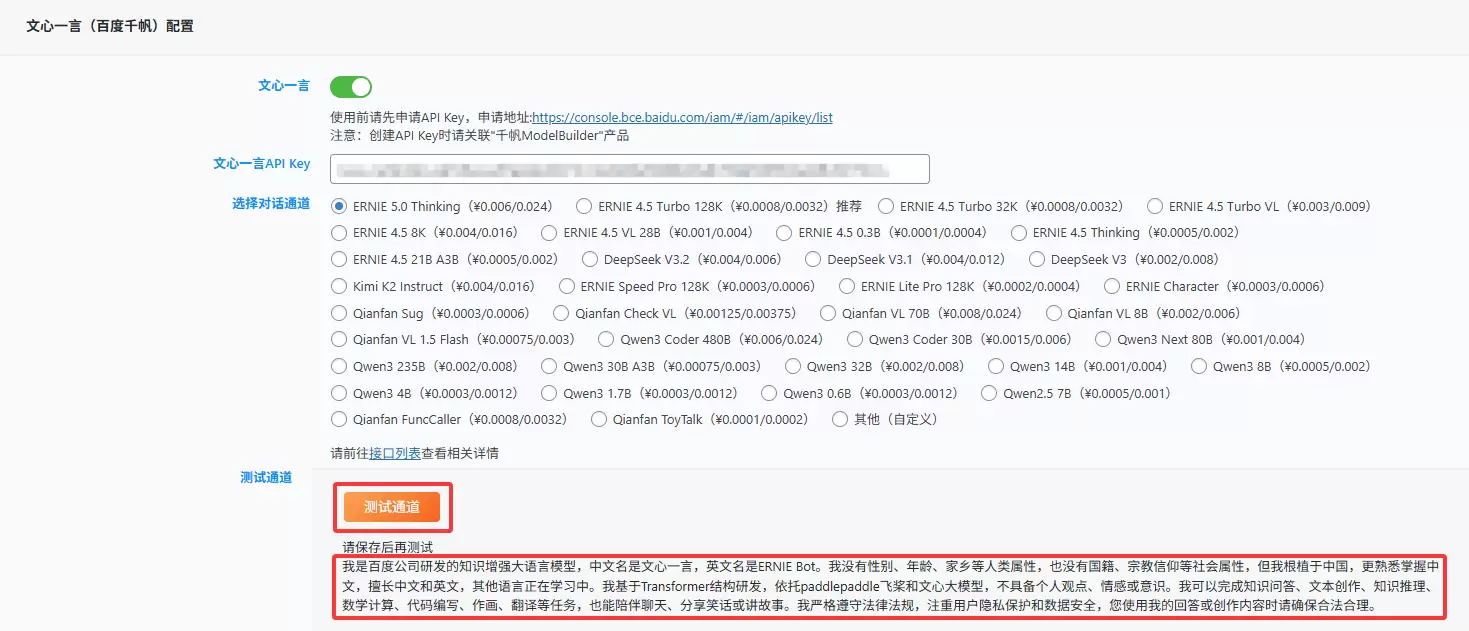1469x631 pixels.
Task: Select the Qwen3 Coder 480B model
Action: (x=605, y=337)
